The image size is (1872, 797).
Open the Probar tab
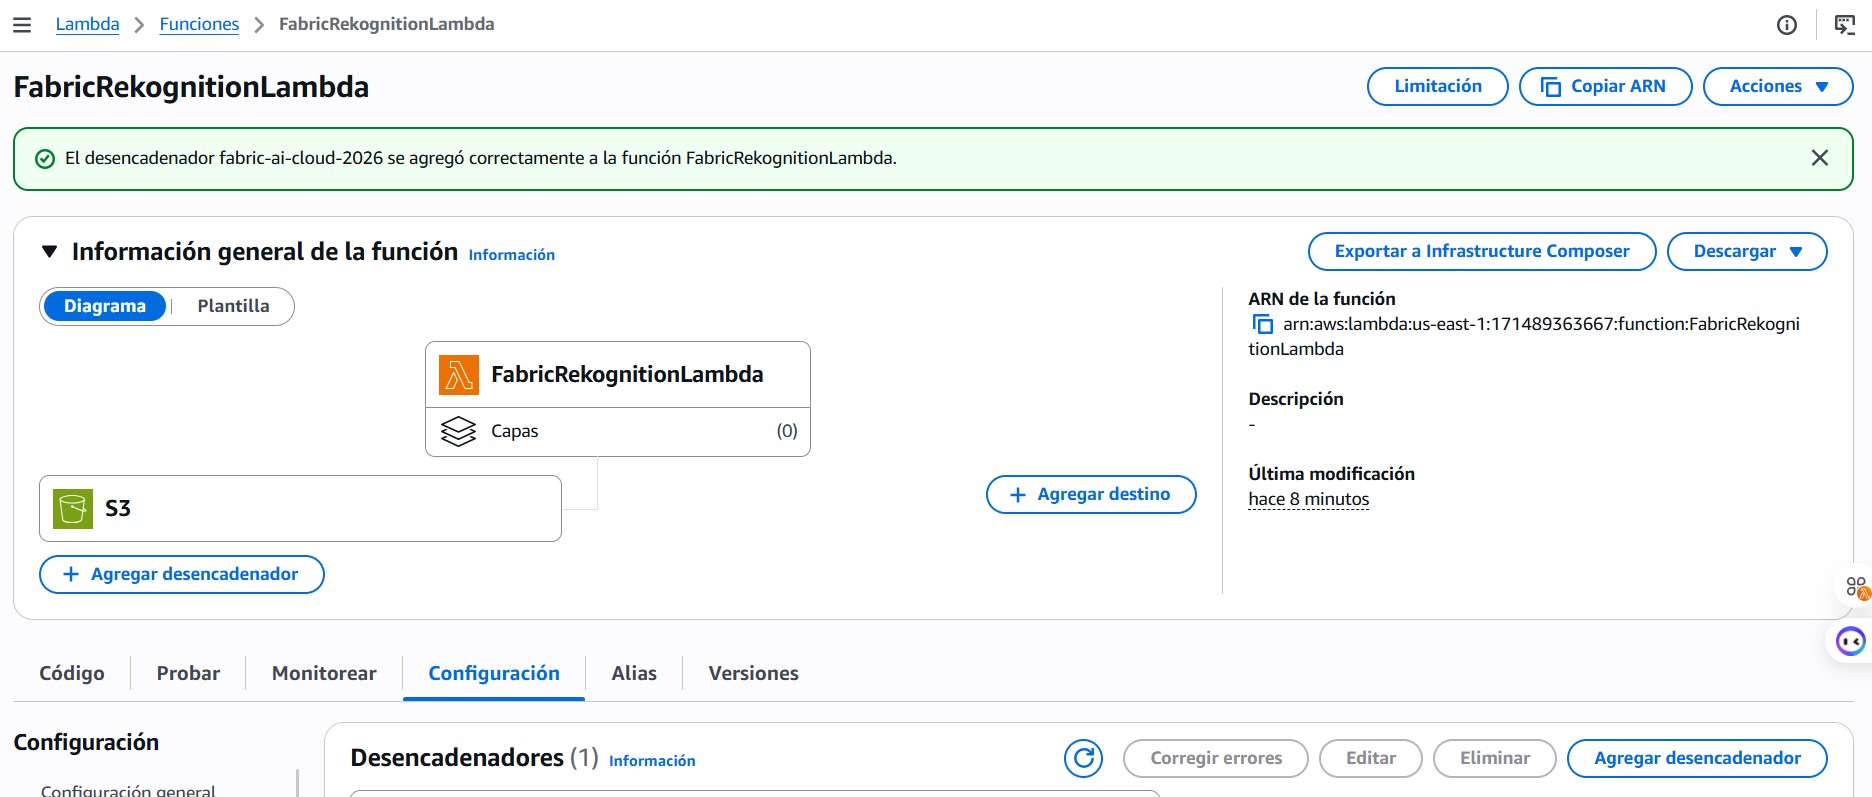[x=188, y=673]
